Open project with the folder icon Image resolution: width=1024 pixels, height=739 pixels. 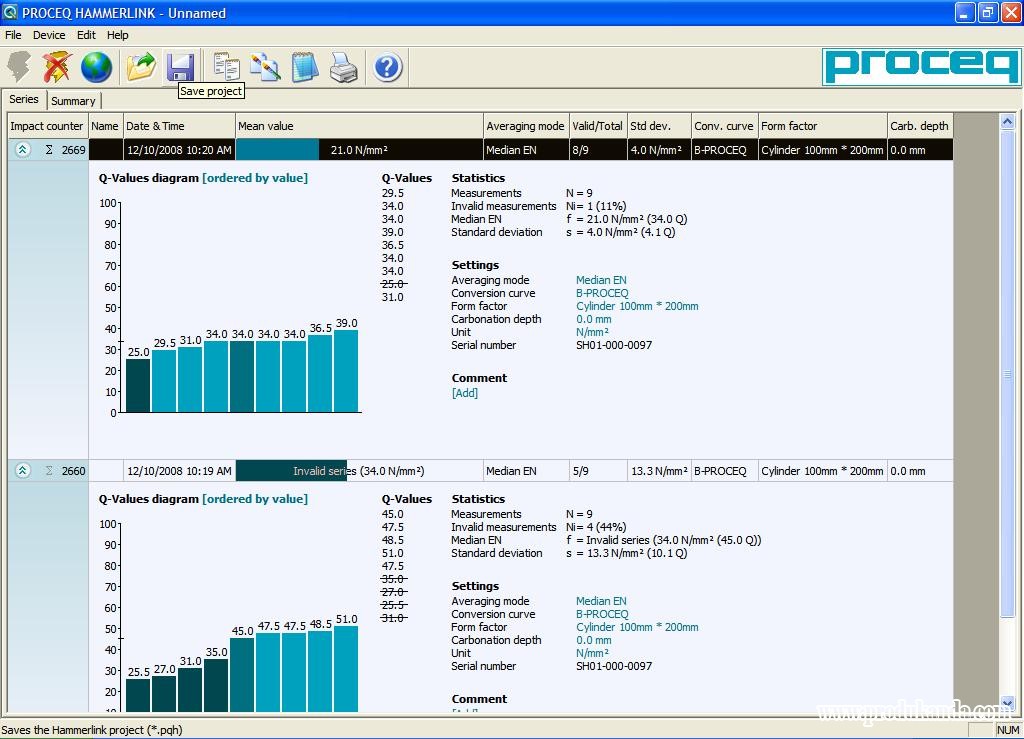pyautogui.click(x=141, y=67)
